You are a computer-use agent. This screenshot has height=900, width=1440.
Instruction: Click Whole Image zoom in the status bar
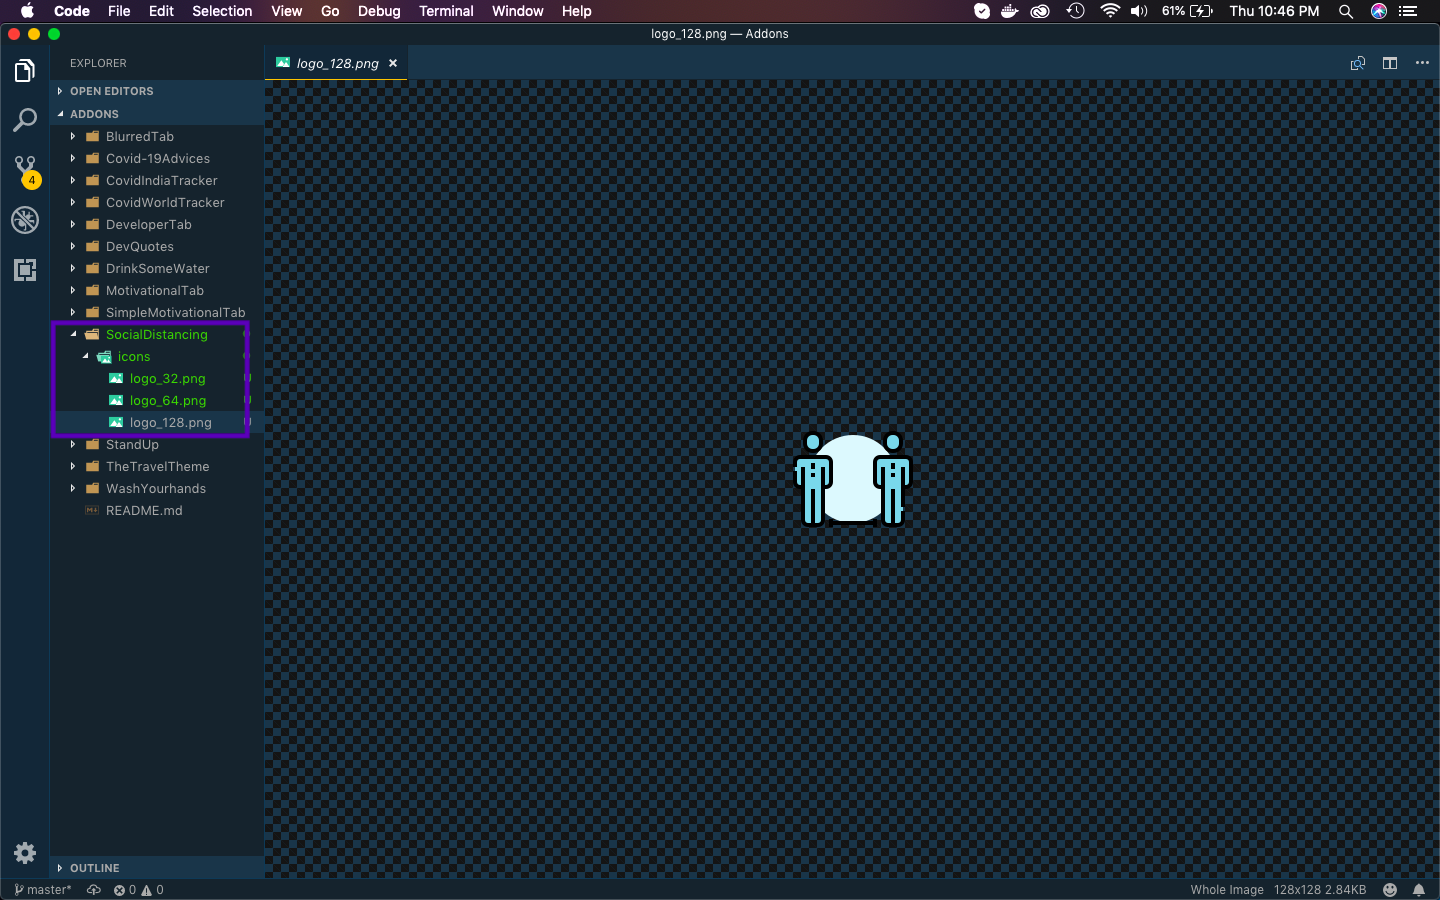click(1227, 890)
